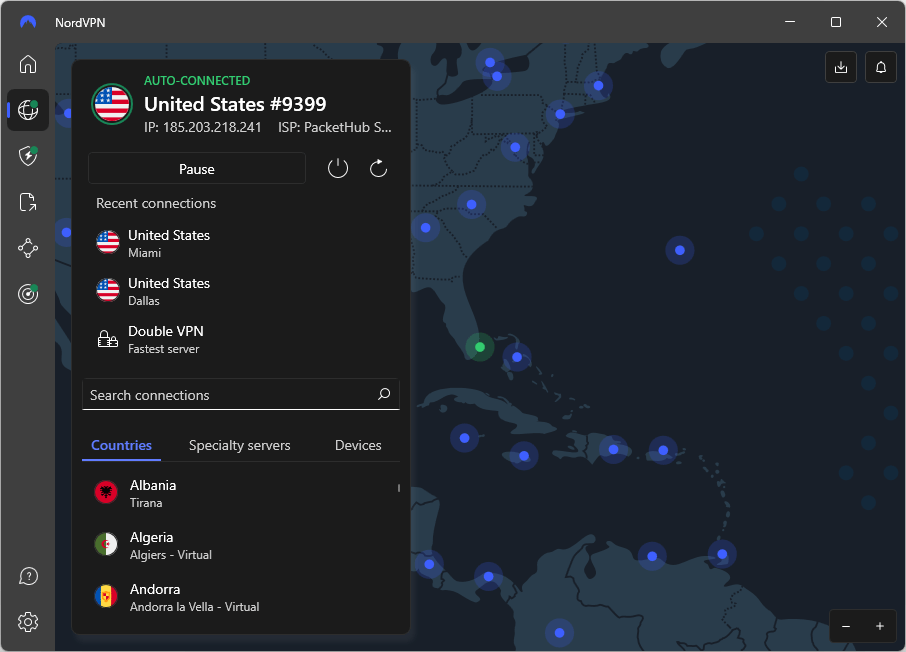The width and height of the screenshot is (906, 652).
Task: Connect to recent United States Miami
Action: click(x=241, y=243)
